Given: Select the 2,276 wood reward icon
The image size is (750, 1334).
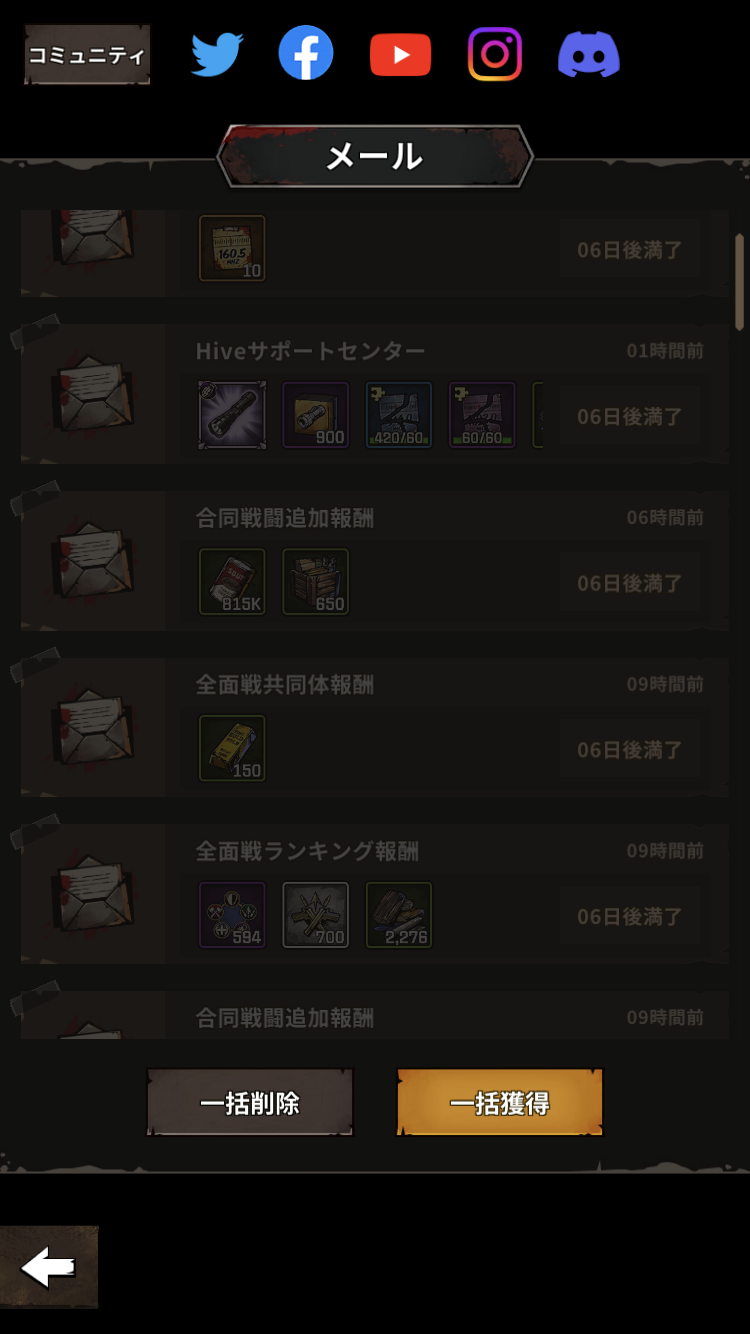Looking at the screenshot, I should [399, 915].
